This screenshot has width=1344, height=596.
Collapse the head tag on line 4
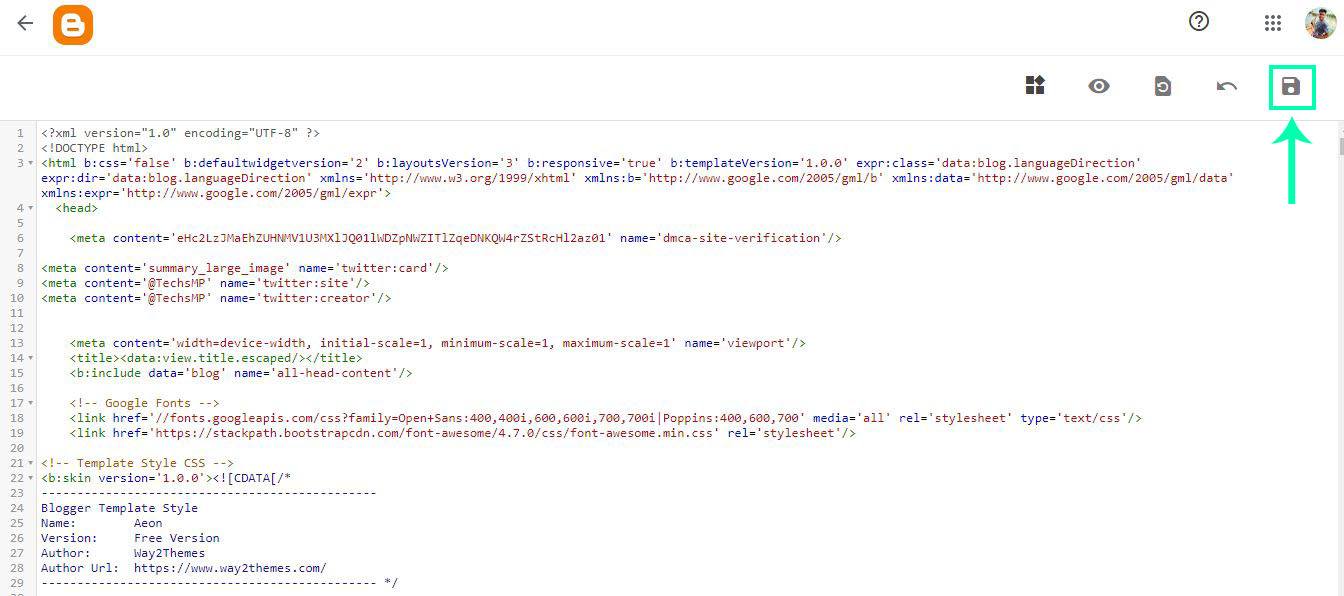31,208
